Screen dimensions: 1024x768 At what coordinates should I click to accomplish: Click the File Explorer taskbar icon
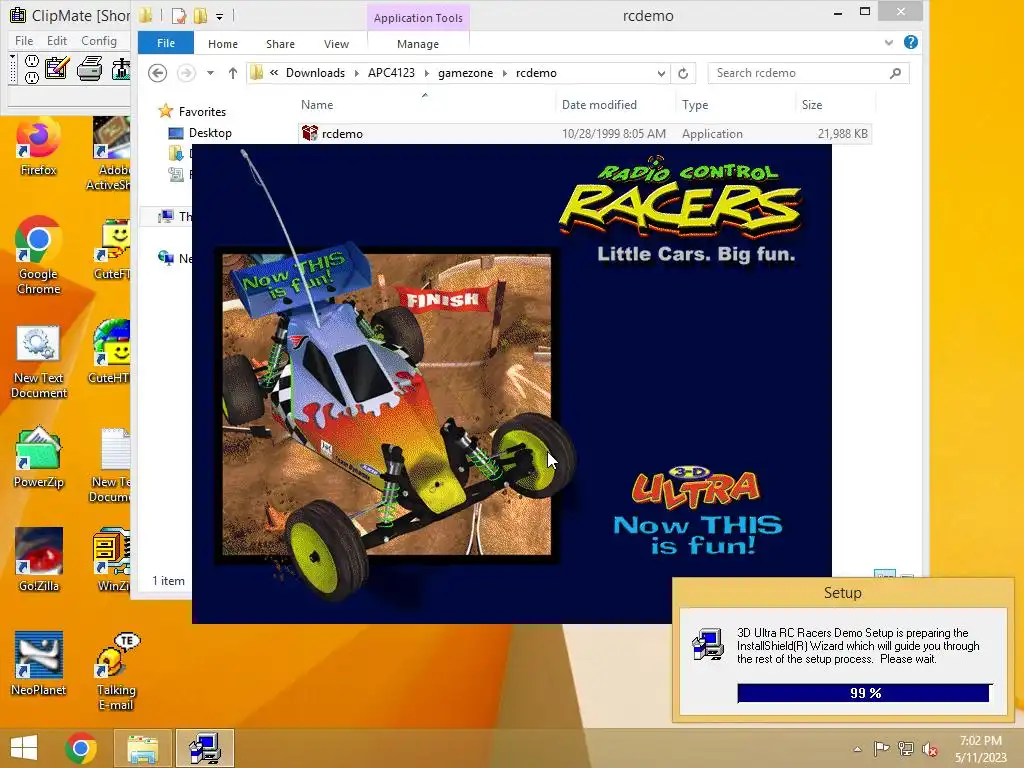142,748
